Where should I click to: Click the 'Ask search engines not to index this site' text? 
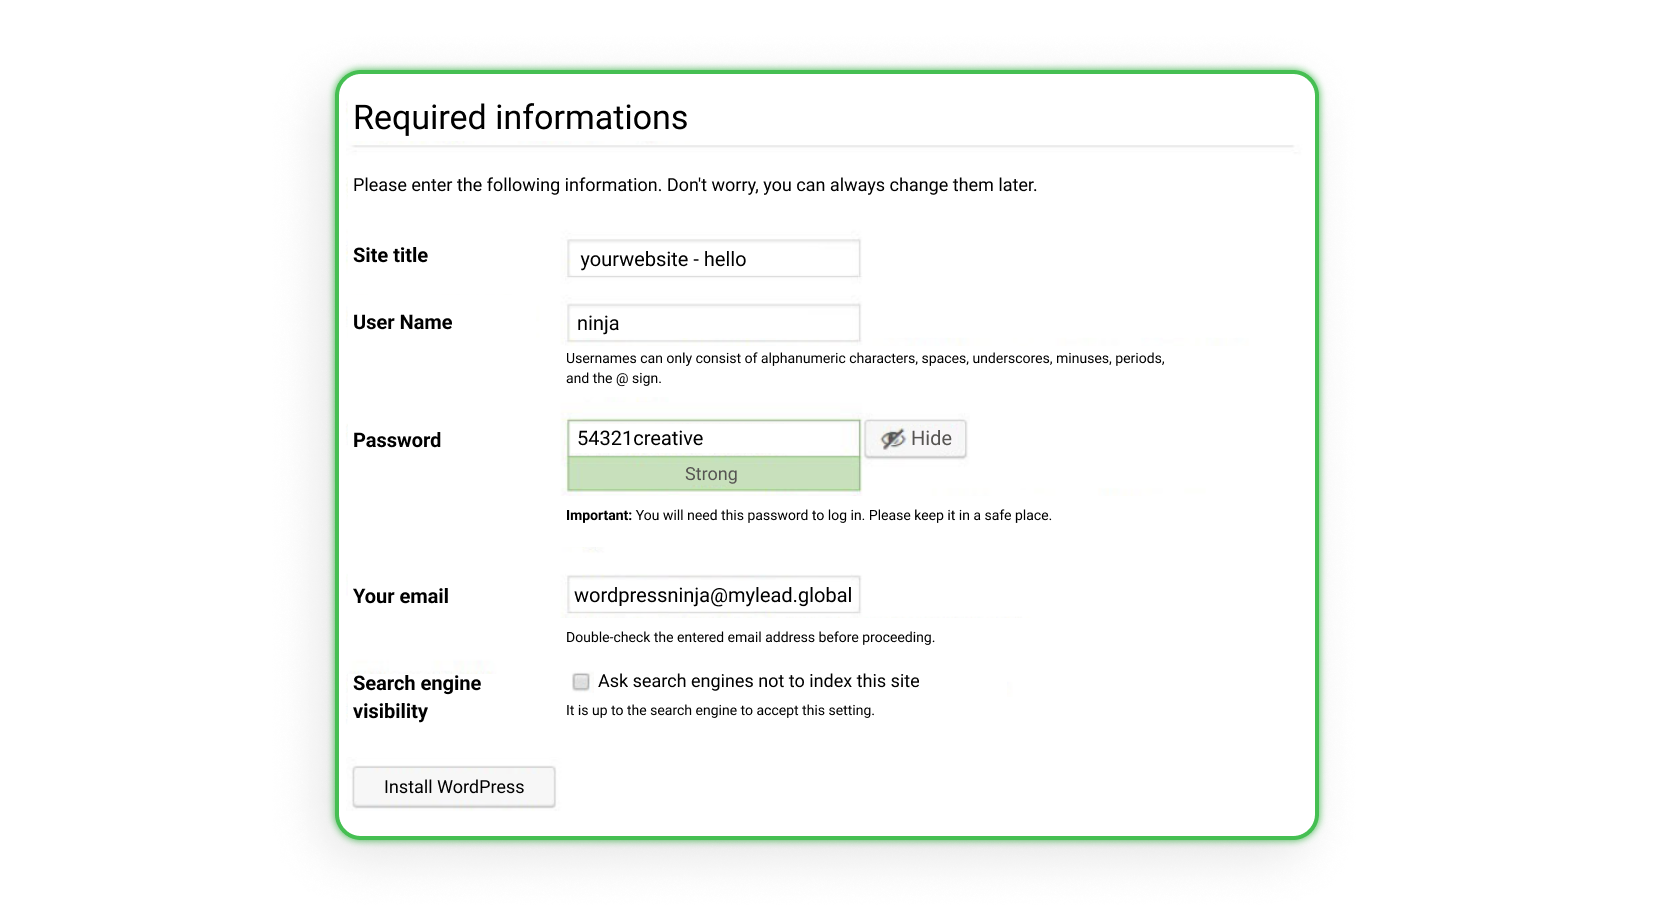758,681
